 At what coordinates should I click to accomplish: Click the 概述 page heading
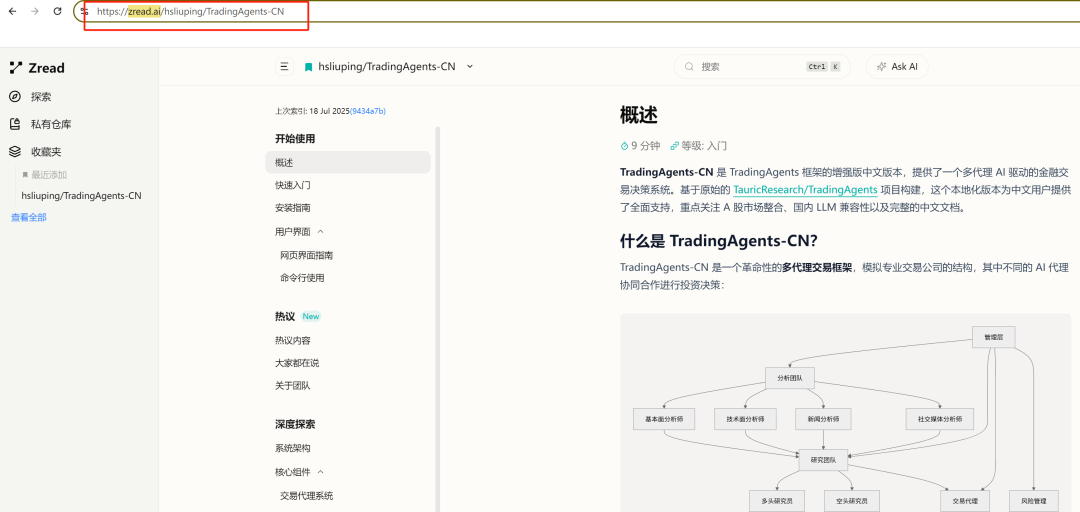638,115
